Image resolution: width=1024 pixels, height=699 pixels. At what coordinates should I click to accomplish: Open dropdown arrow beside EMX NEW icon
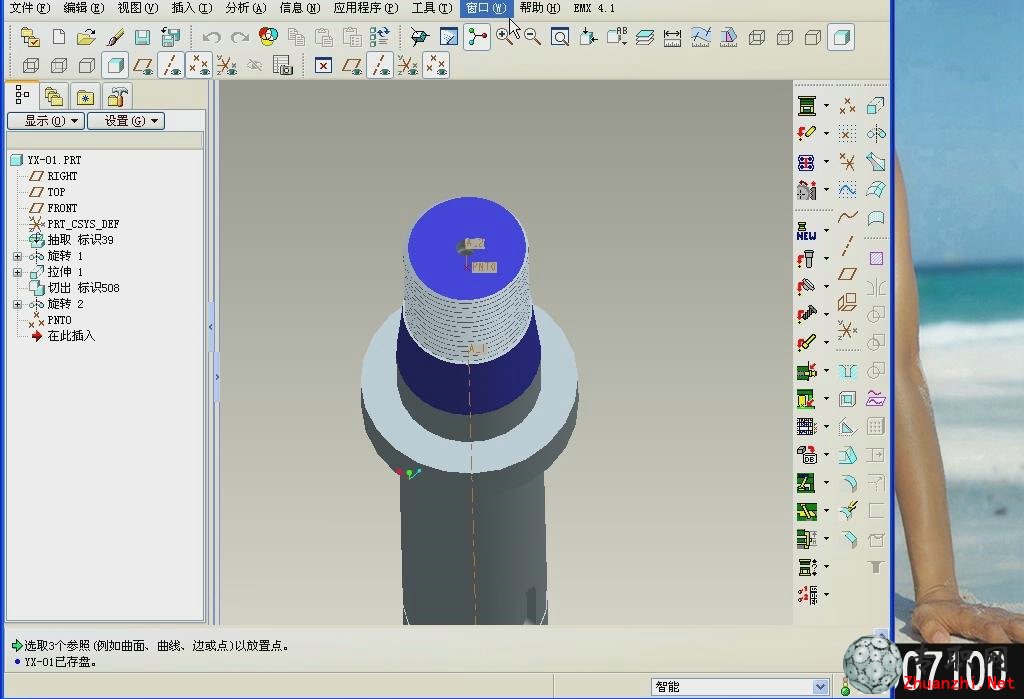tap(827, 231)
